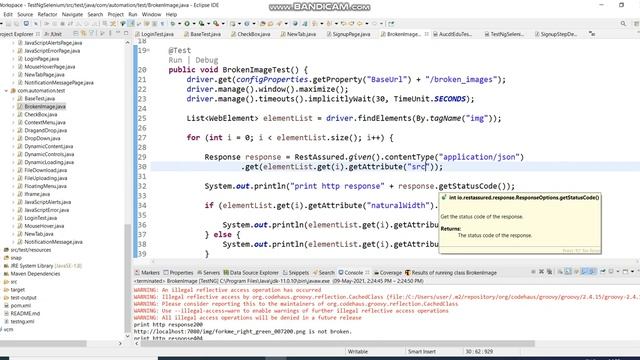Select pom.xml in Project Explorer
The width and height of the screenshot is (640, 360).
[20, 306]
